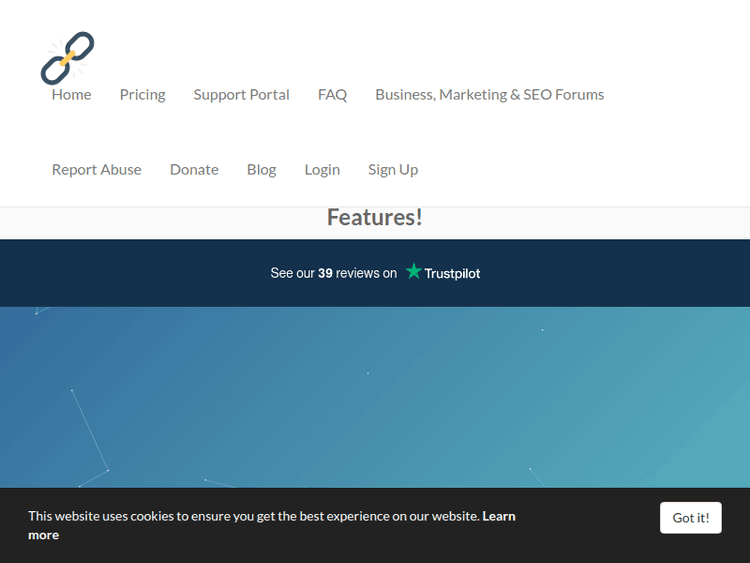The width and height of the screenshot is (750, 563).
Task: Click the 'See our' reviews text
Action: [292, 273]
